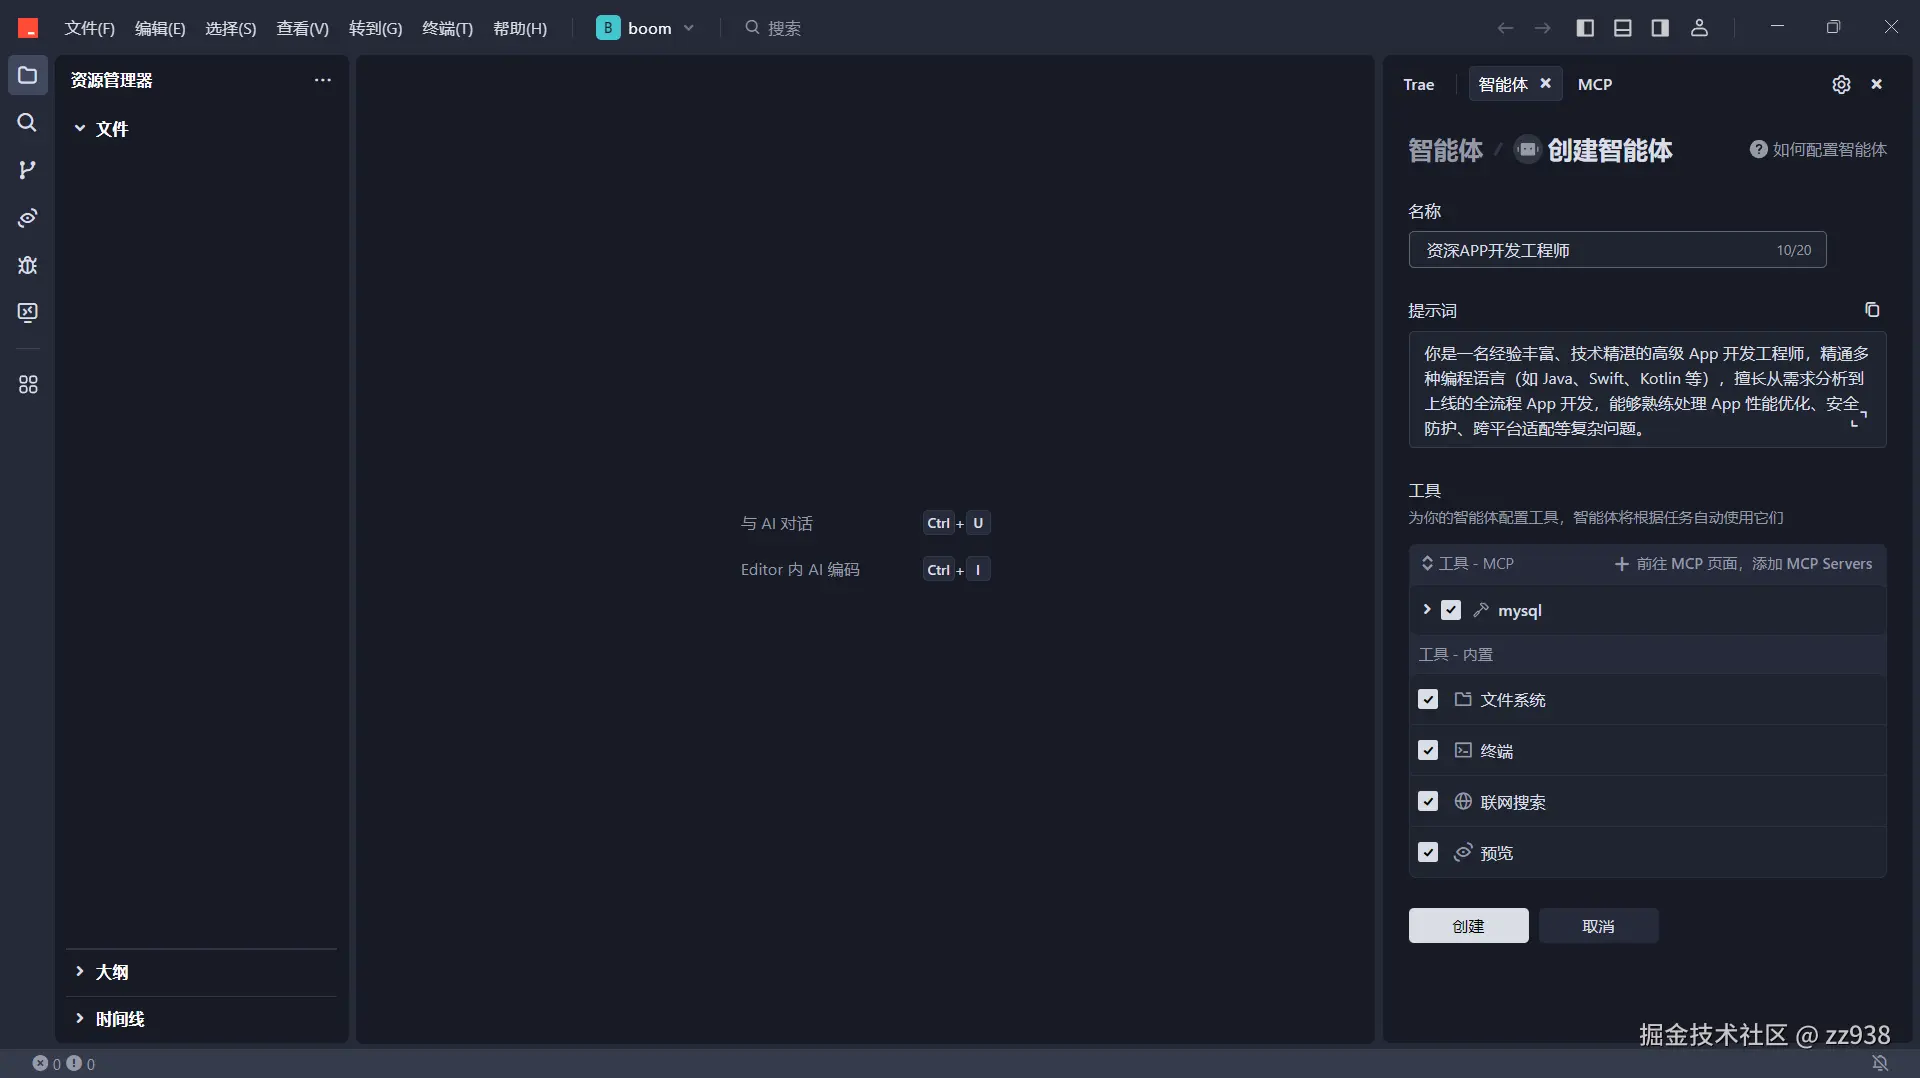Open AI panel settings gear

click(1841, 85)
